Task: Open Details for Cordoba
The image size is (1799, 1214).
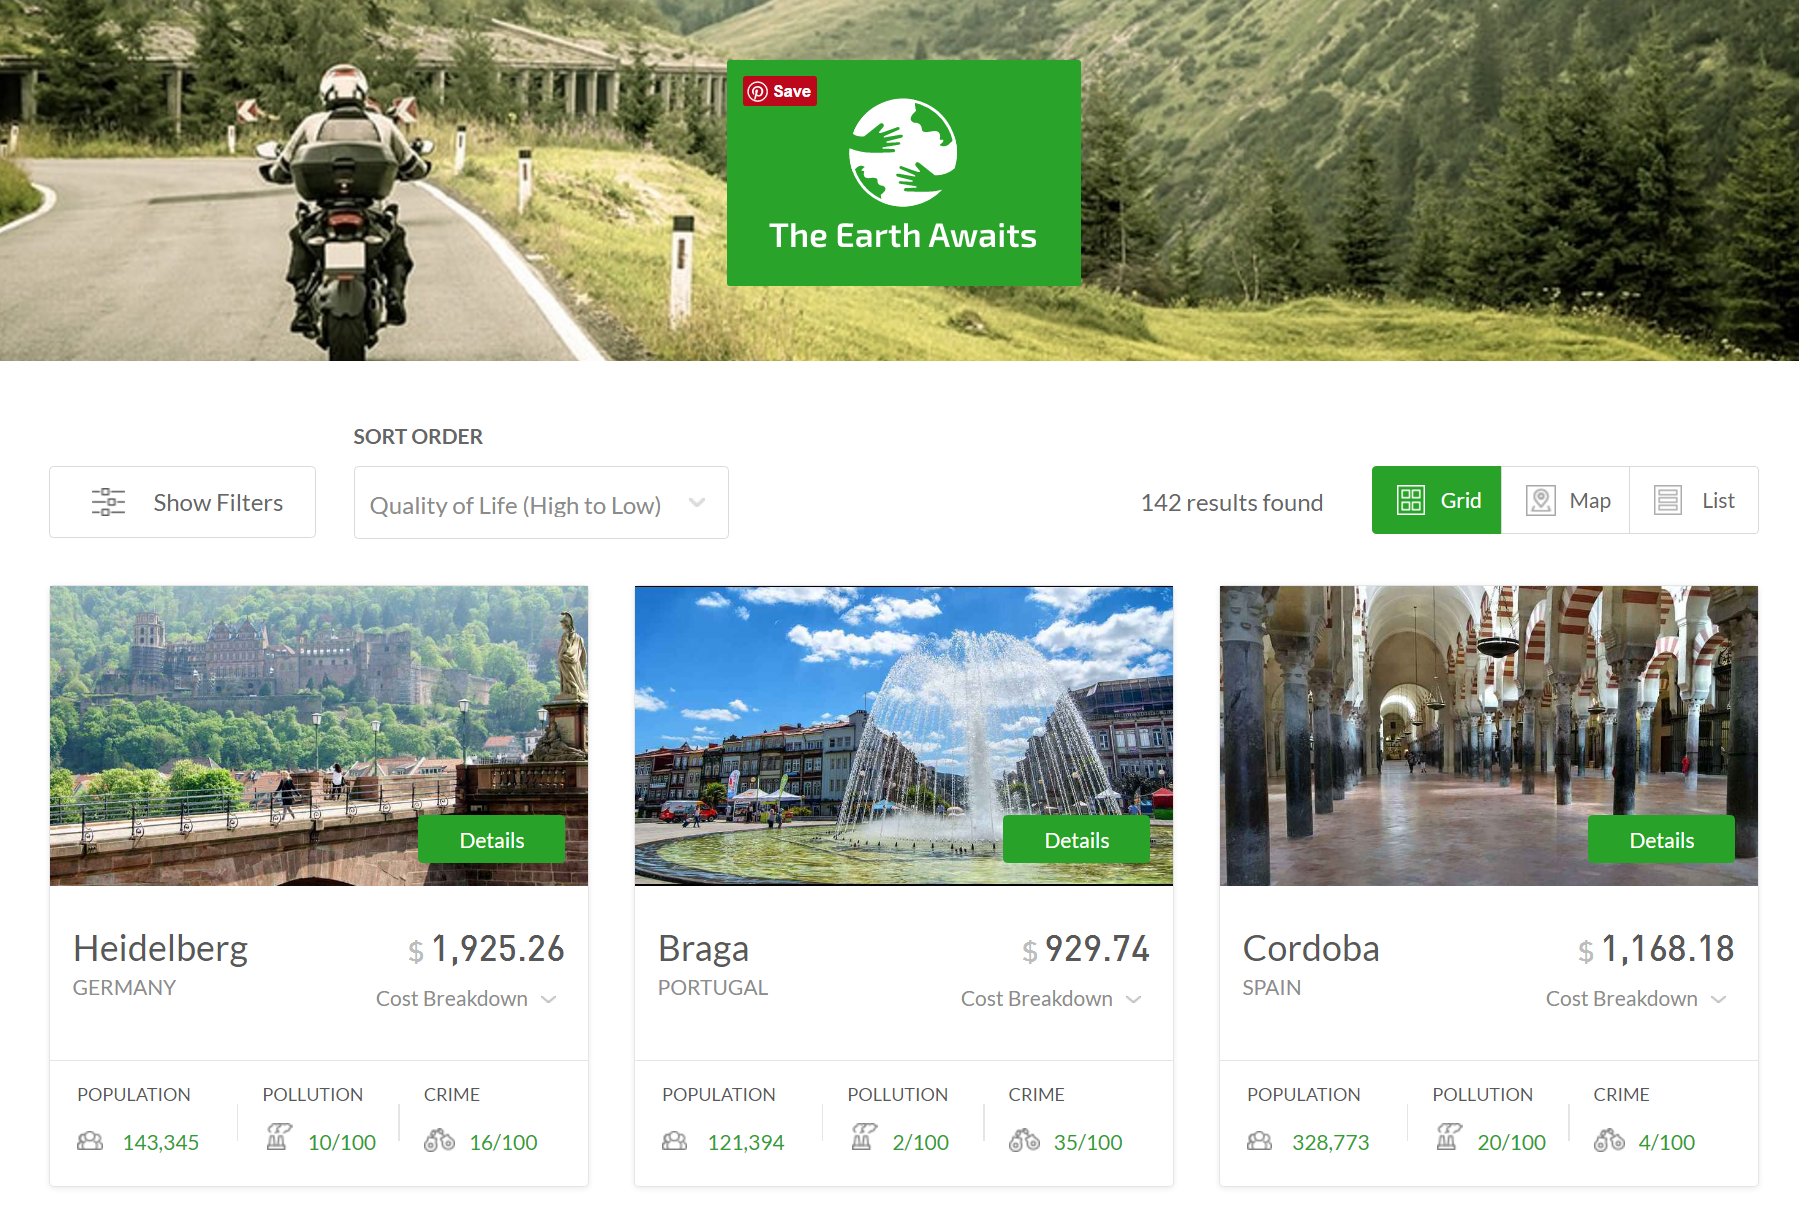Action: [1661, 840]
